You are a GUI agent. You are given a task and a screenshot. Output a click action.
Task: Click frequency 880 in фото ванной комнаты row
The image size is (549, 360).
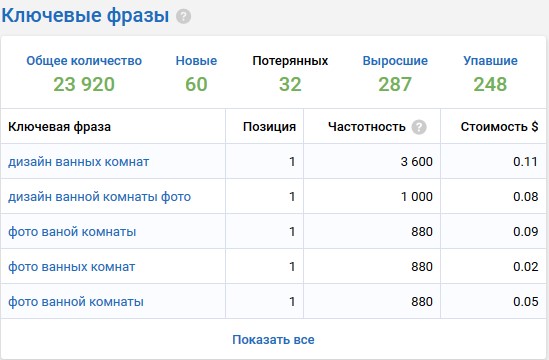pyautogui.click(x=422, y=302)
